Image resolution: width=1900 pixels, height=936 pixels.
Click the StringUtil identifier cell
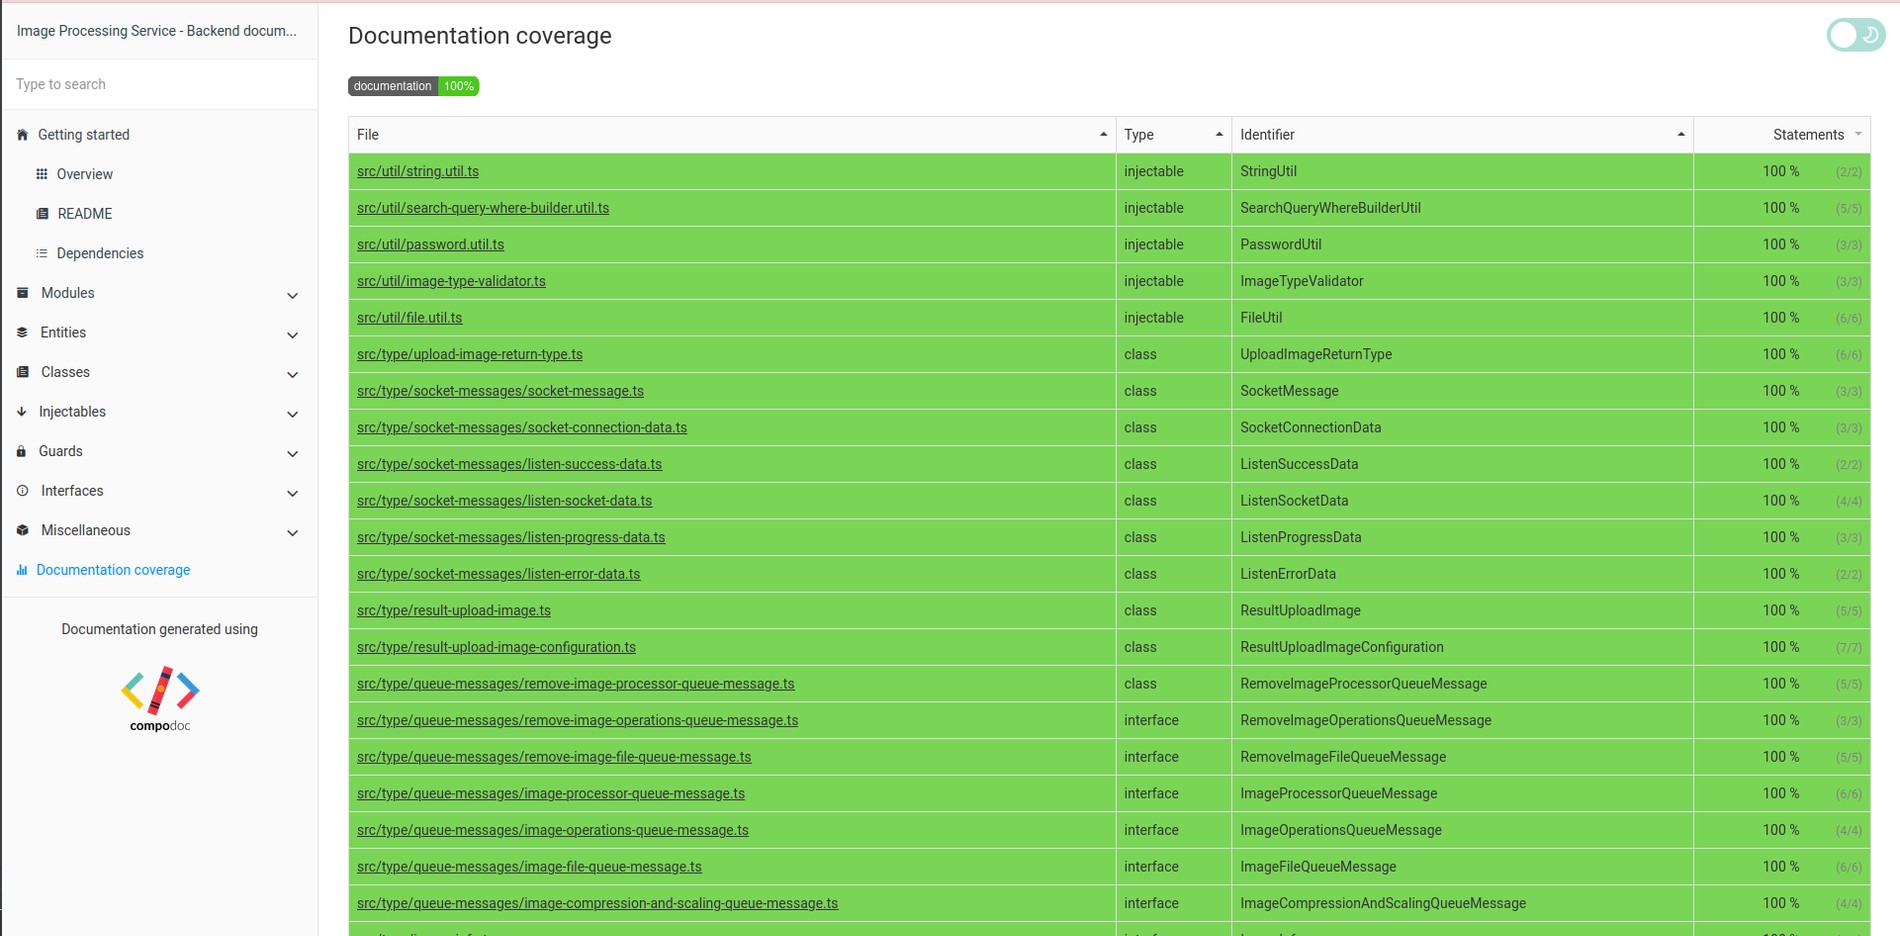(x=1462, y=171)
